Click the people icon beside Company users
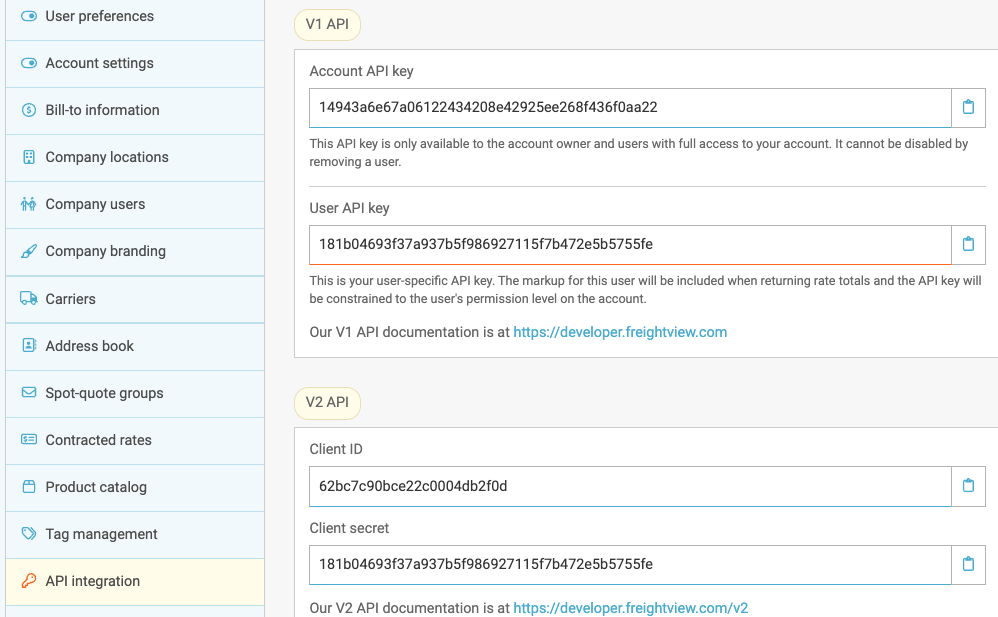Viewport: 998px width, 617px height. [x=28, y=205]
